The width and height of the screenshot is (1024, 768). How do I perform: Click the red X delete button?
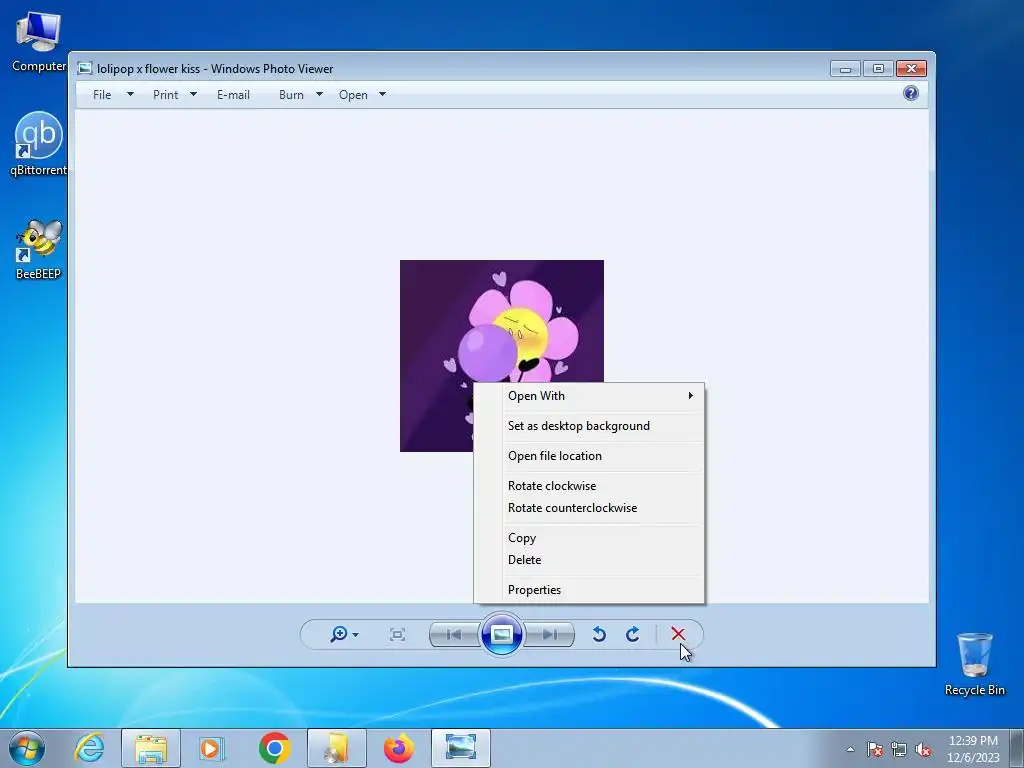coord(678,633)
